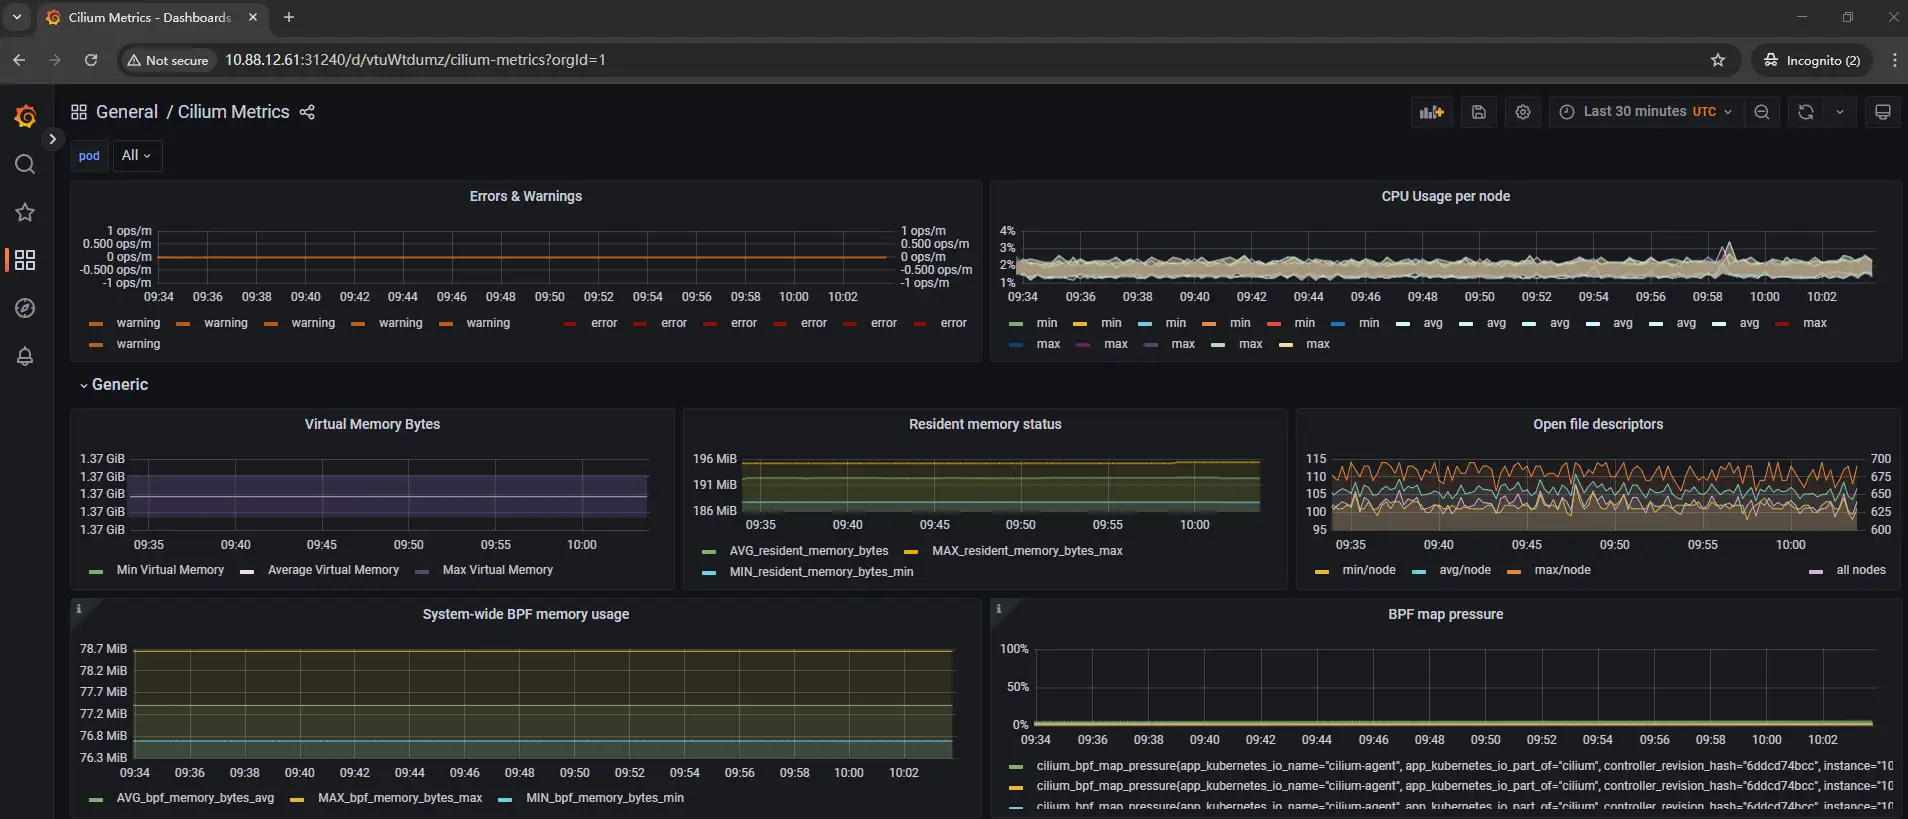Select the Cilium Metrics browser tab
The width and height of the screenshot is (1908, 819).
[x=150, y=18]
